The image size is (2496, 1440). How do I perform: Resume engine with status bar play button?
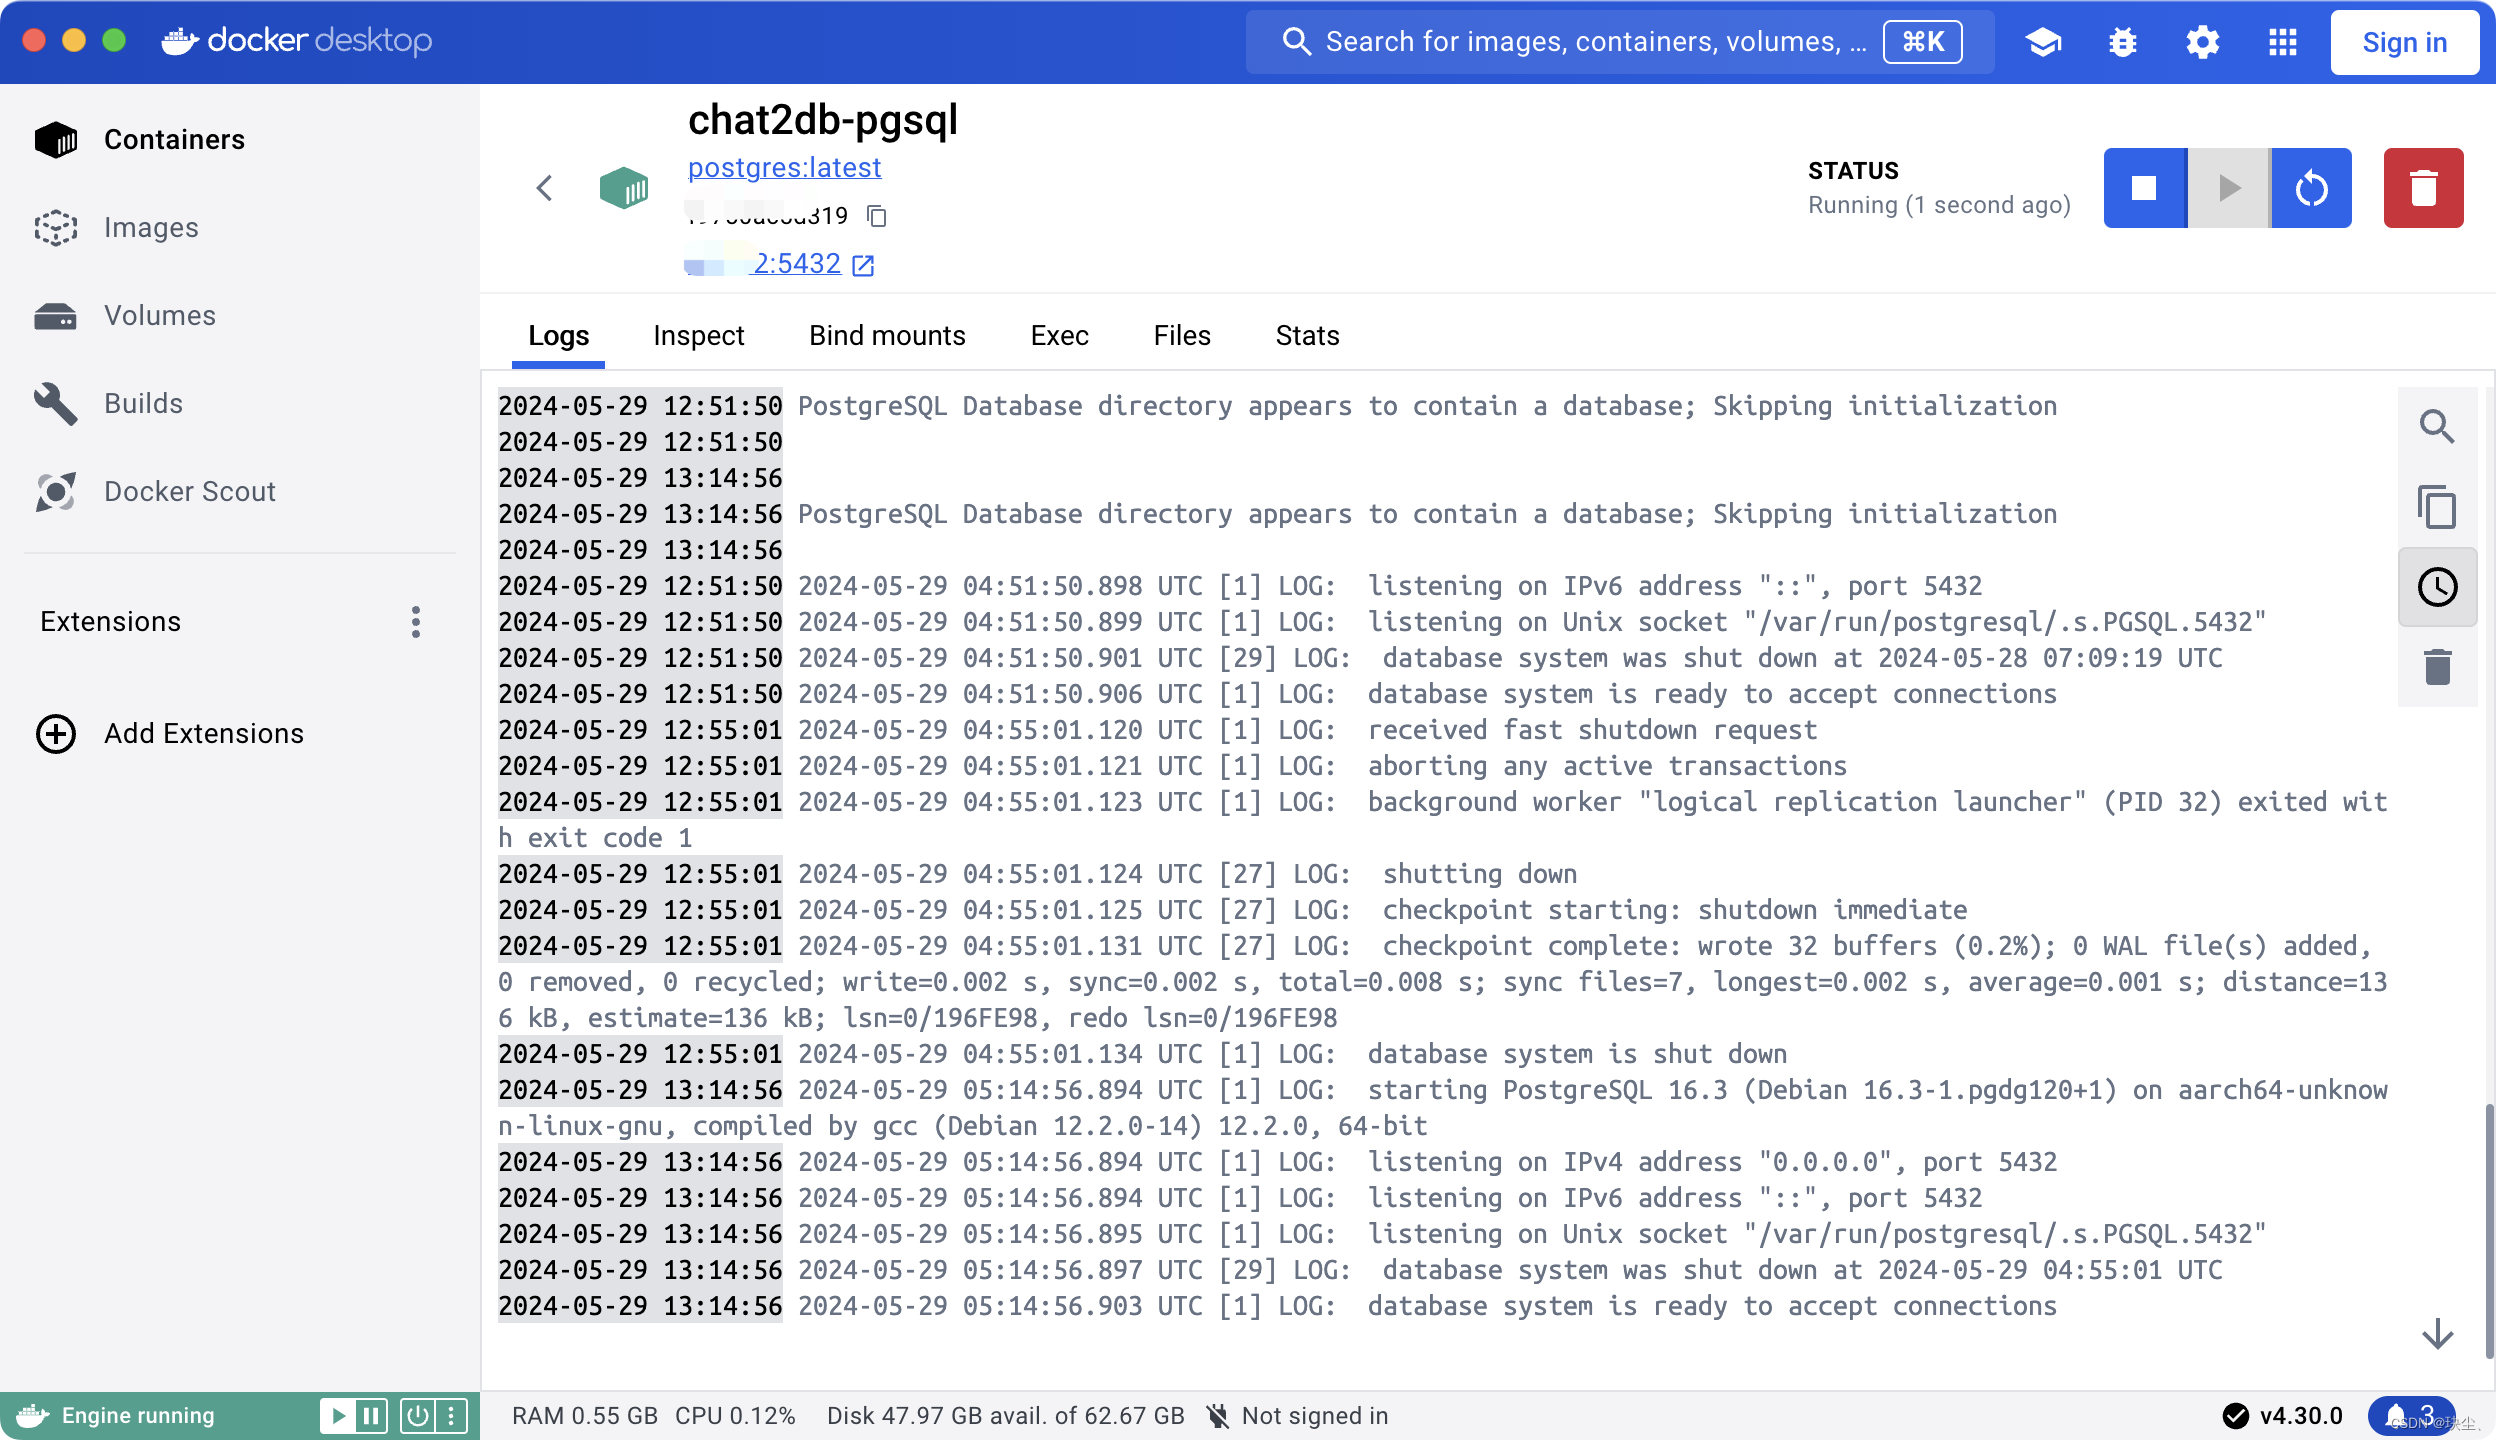point(338,1416)
